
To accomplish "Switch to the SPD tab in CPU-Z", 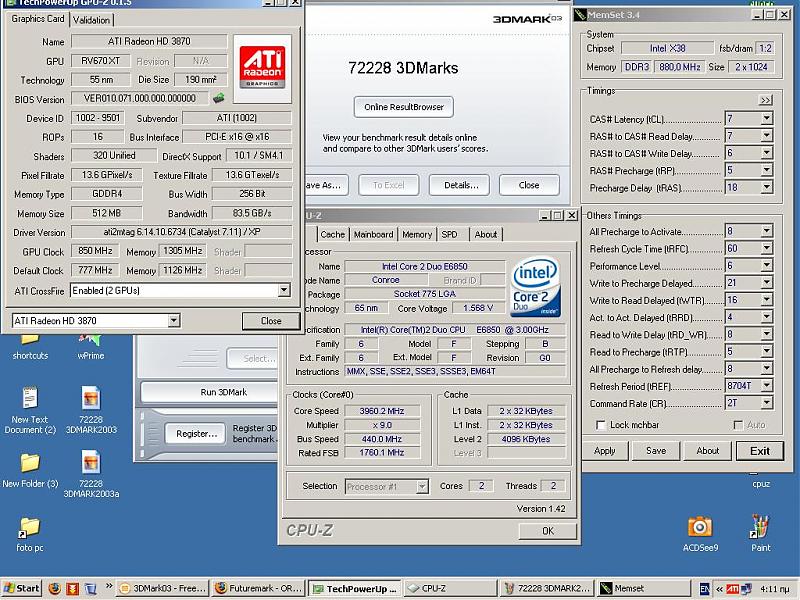I will pyautogui.click(x=449, y=234).
